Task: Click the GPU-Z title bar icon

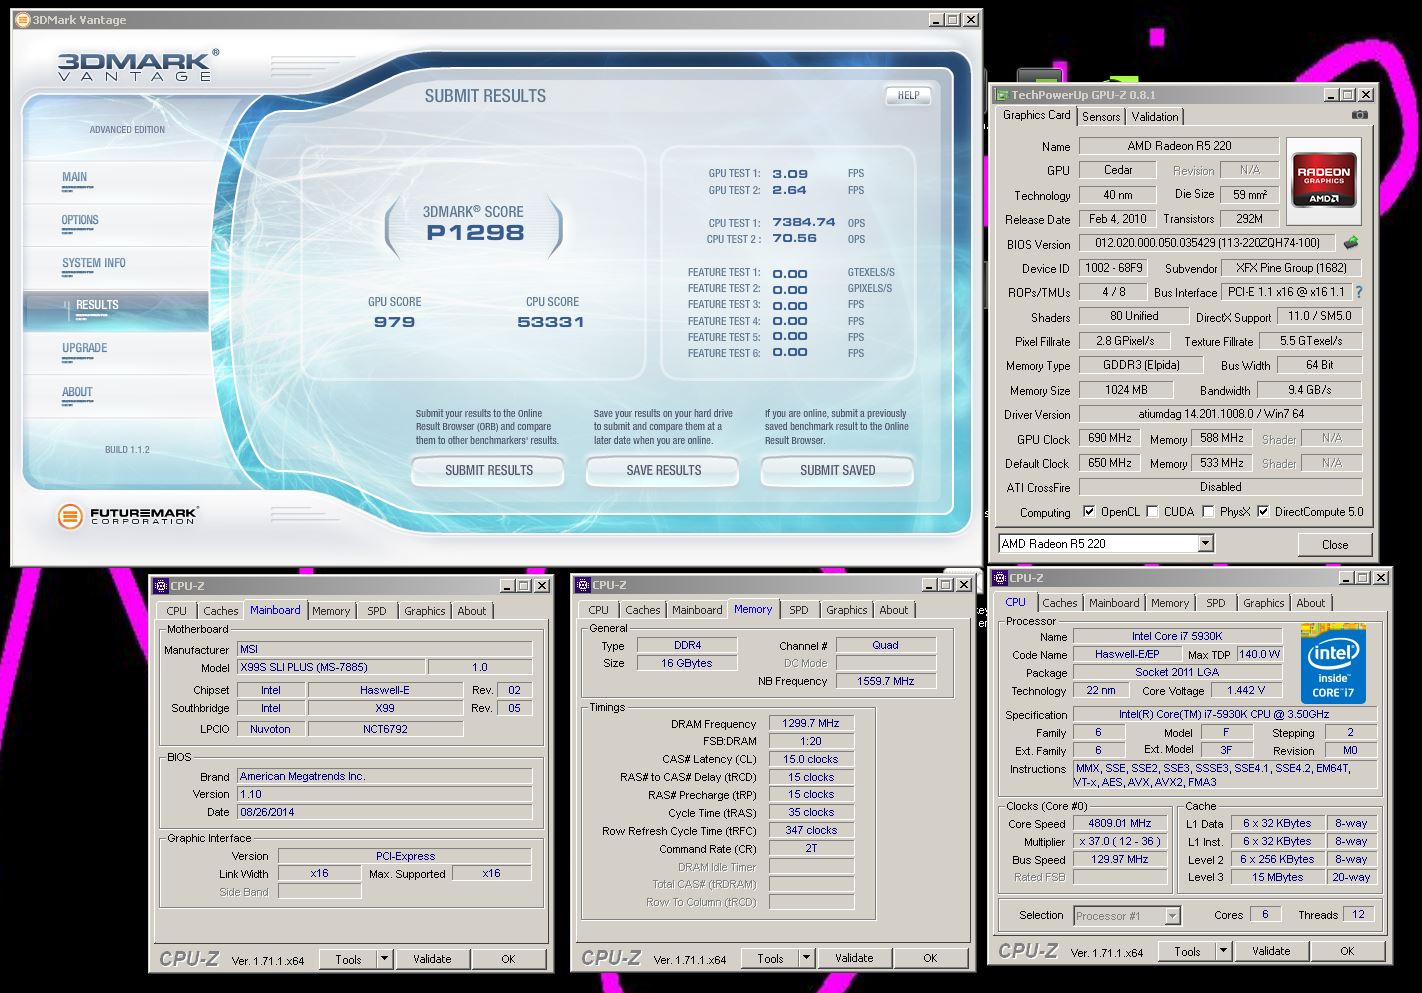Action: [x=1001, y=95]
